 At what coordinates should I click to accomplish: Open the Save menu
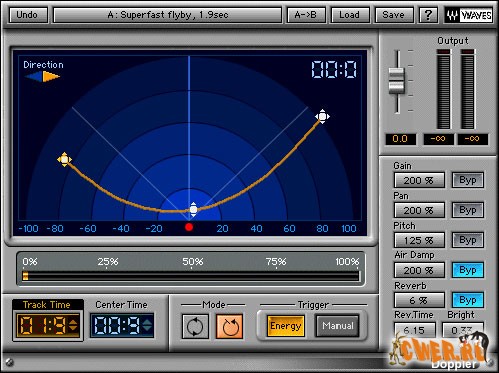tap(394, 15)
